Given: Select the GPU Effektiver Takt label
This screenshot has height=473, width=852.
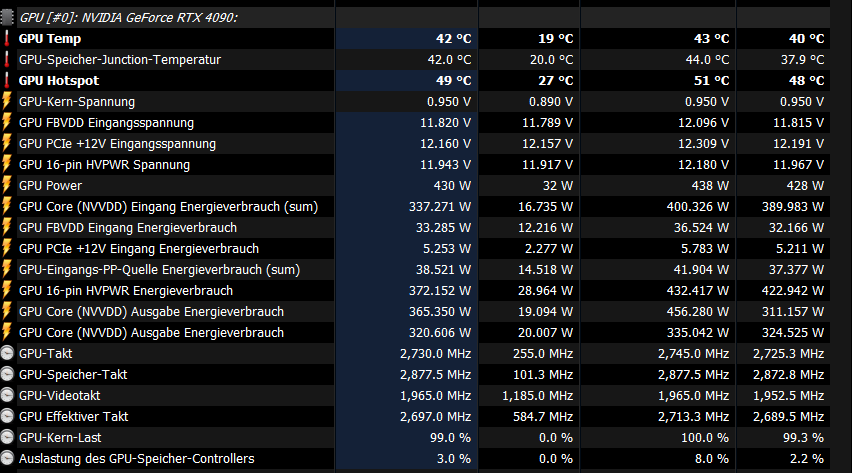Looking at the screenshot, I should 73,417.
